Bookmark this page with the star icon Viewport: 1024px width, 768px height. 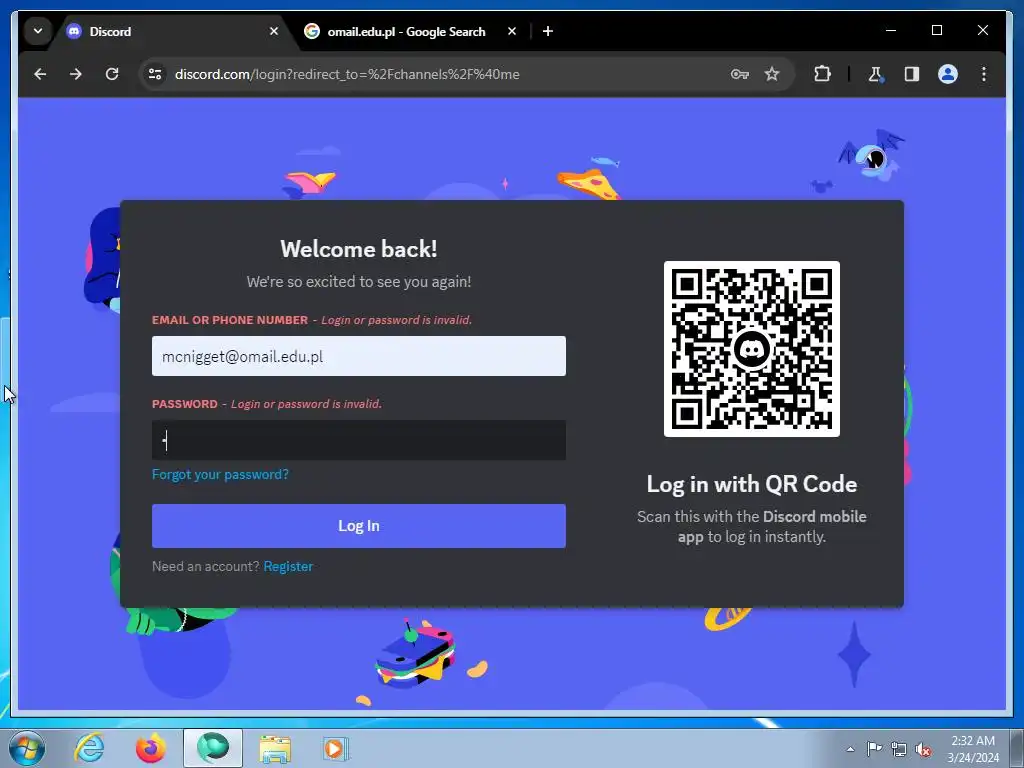coord(772,74)
